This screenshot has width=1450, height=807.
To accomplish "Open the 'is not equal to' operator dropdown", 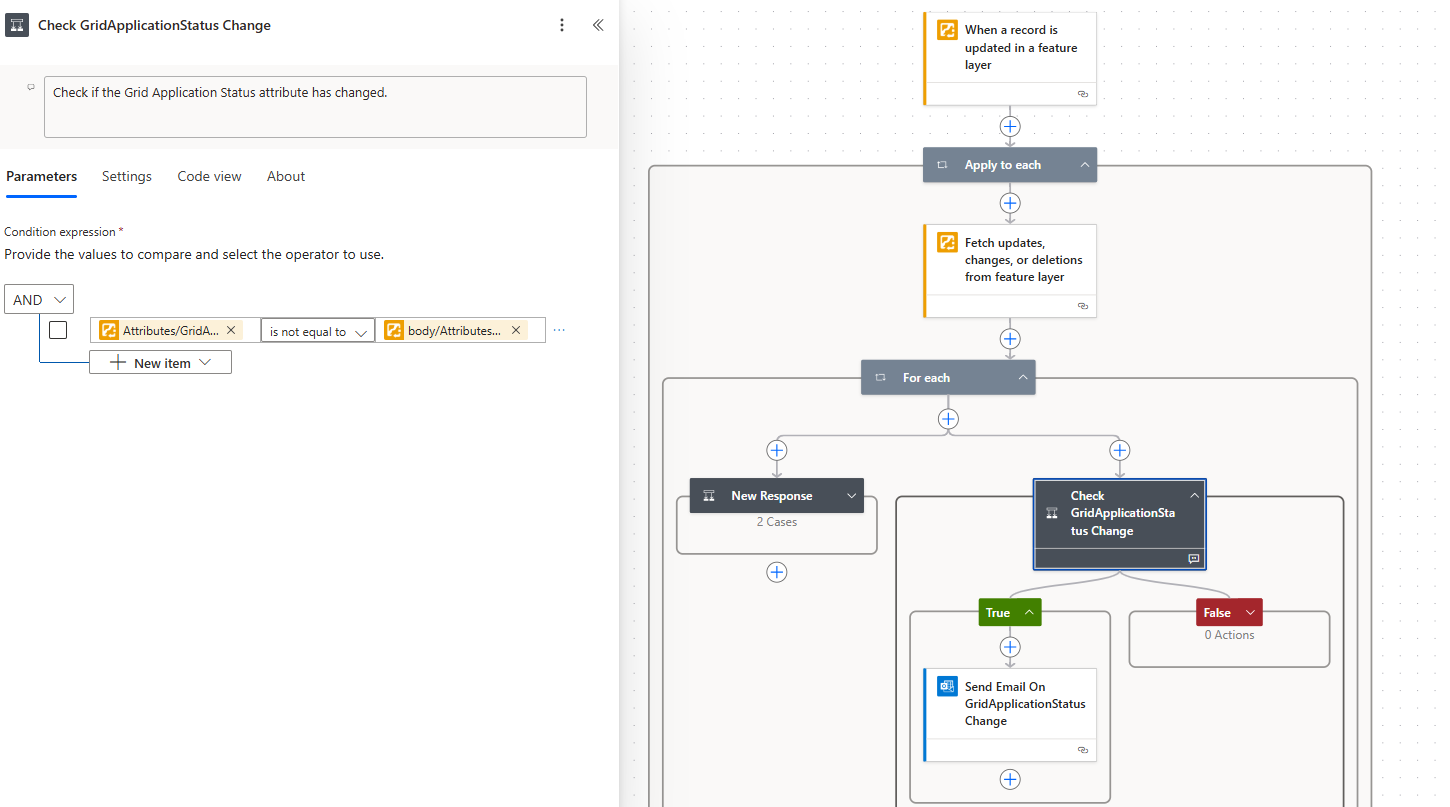I will coord(317,331).
